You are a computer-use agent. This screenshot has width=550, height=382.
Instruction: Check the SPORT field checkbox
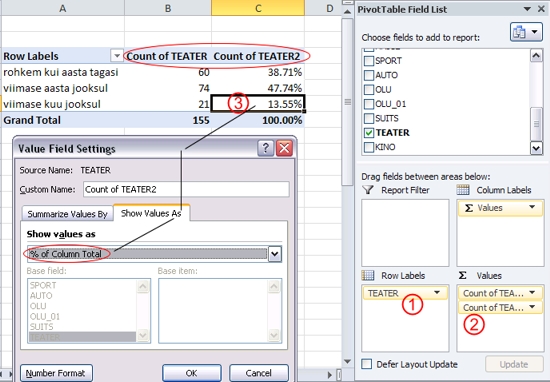[x=369, y=61]
